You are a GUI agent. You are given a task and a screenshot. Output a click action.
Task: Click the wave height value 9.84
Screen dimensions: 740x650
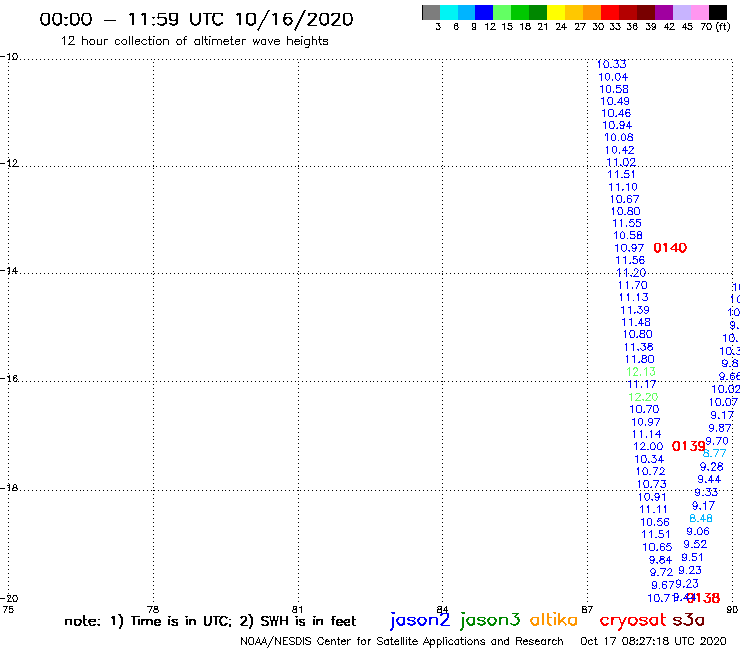click(x=660, y=560)
